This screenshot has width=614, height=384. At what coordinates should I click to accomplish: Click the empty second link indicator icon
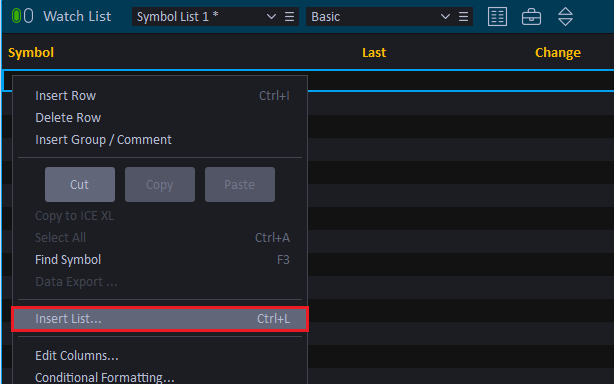coord(29,16)
